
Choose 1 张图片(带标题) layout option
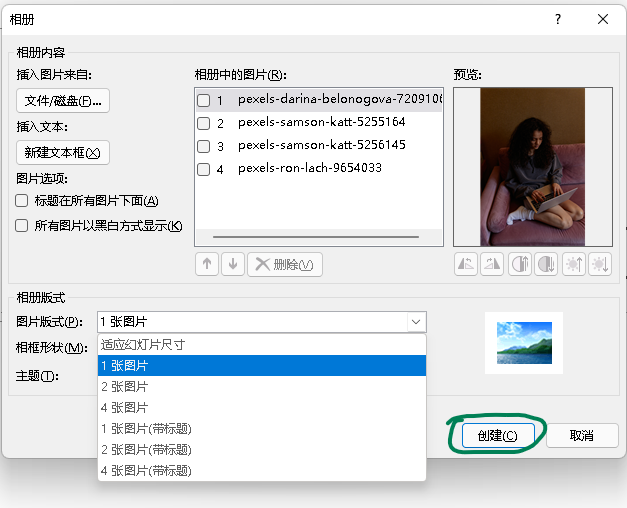point(262,429)
